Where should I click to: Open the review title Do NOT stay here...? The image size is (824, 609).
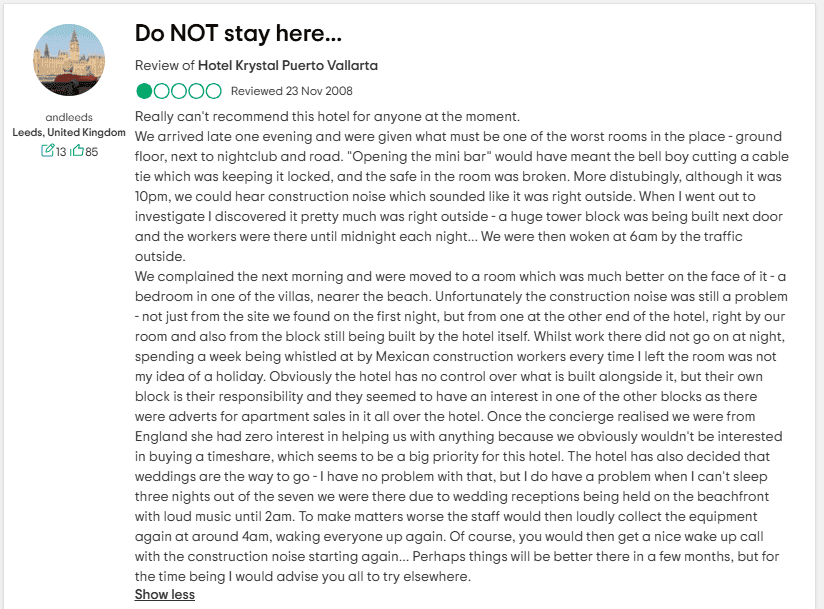coord(238,33)
